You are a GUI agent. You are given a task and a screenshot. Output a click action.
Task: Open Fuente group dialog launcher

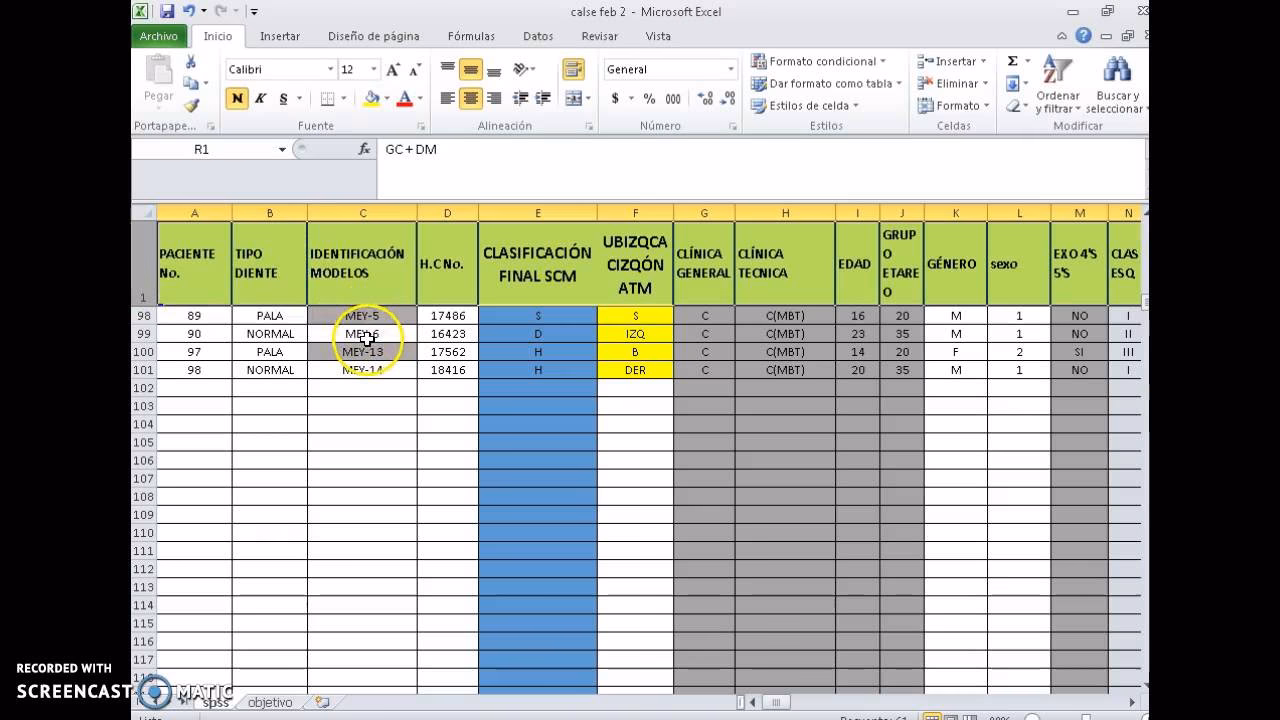[x=420, y=127]
